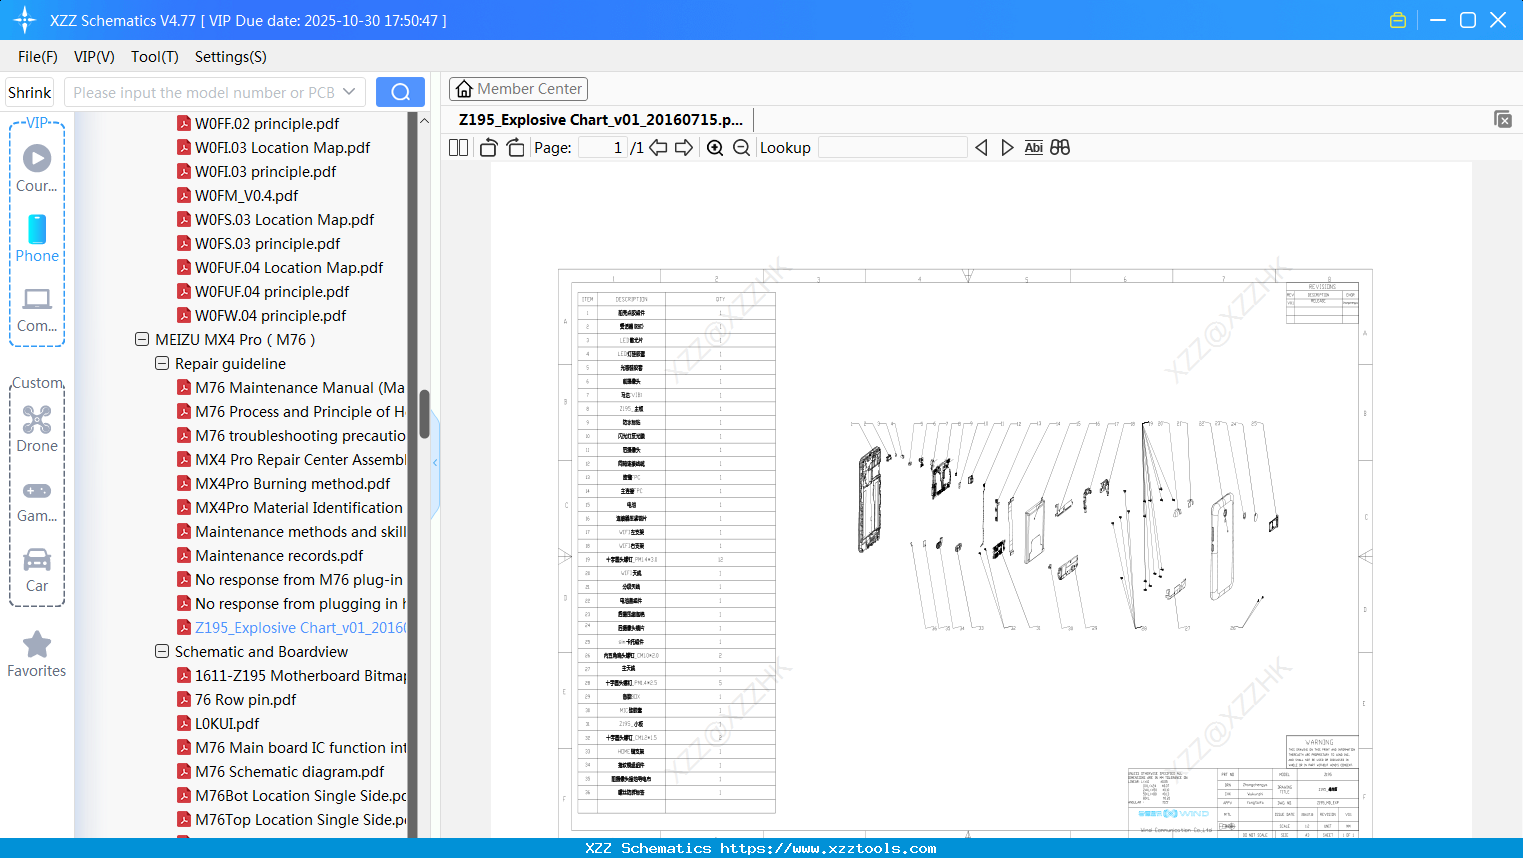Open the Car category
Screen dimensions: 1523x858
tap(37, 571)
